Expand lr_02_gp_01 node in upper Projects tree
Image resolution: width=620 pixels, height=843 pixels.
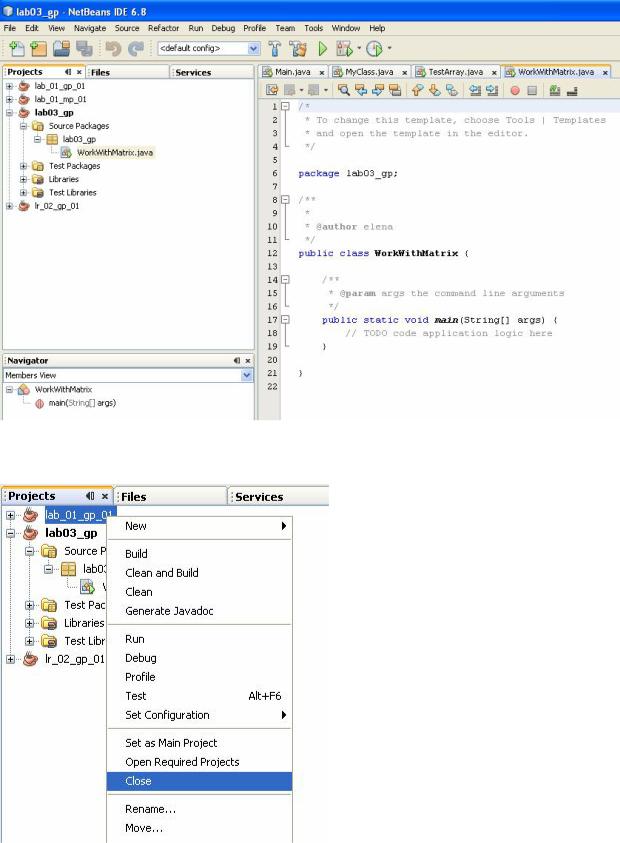tap(9, 206)
